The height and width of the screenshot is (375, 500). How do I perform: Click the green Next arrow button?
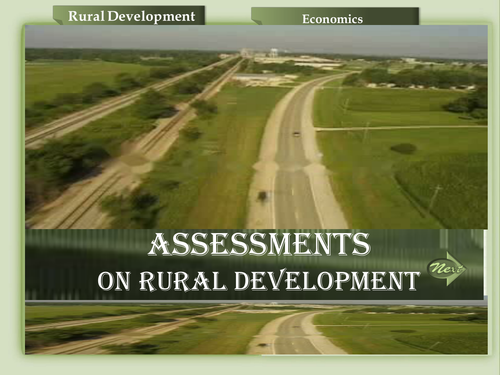447,268
